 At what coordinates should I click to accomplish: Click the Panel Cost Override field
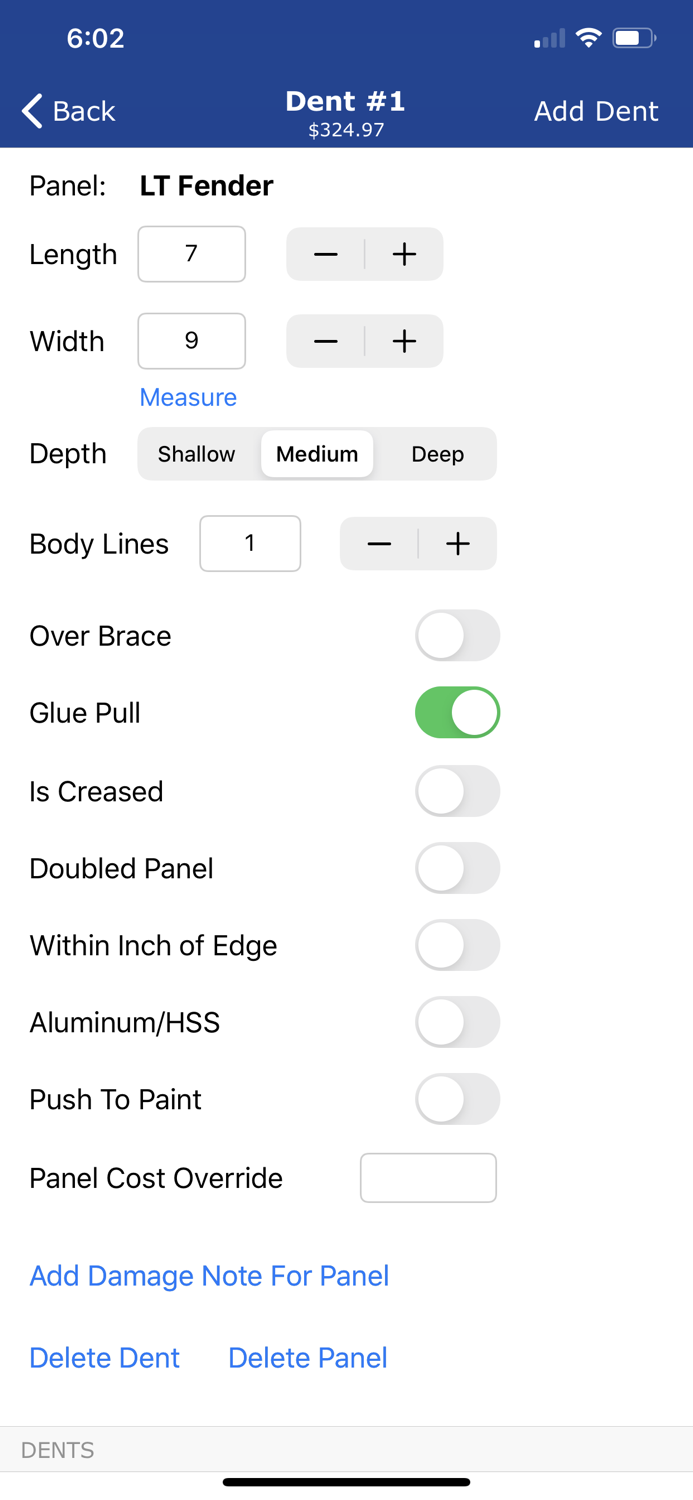(428, 1178)
